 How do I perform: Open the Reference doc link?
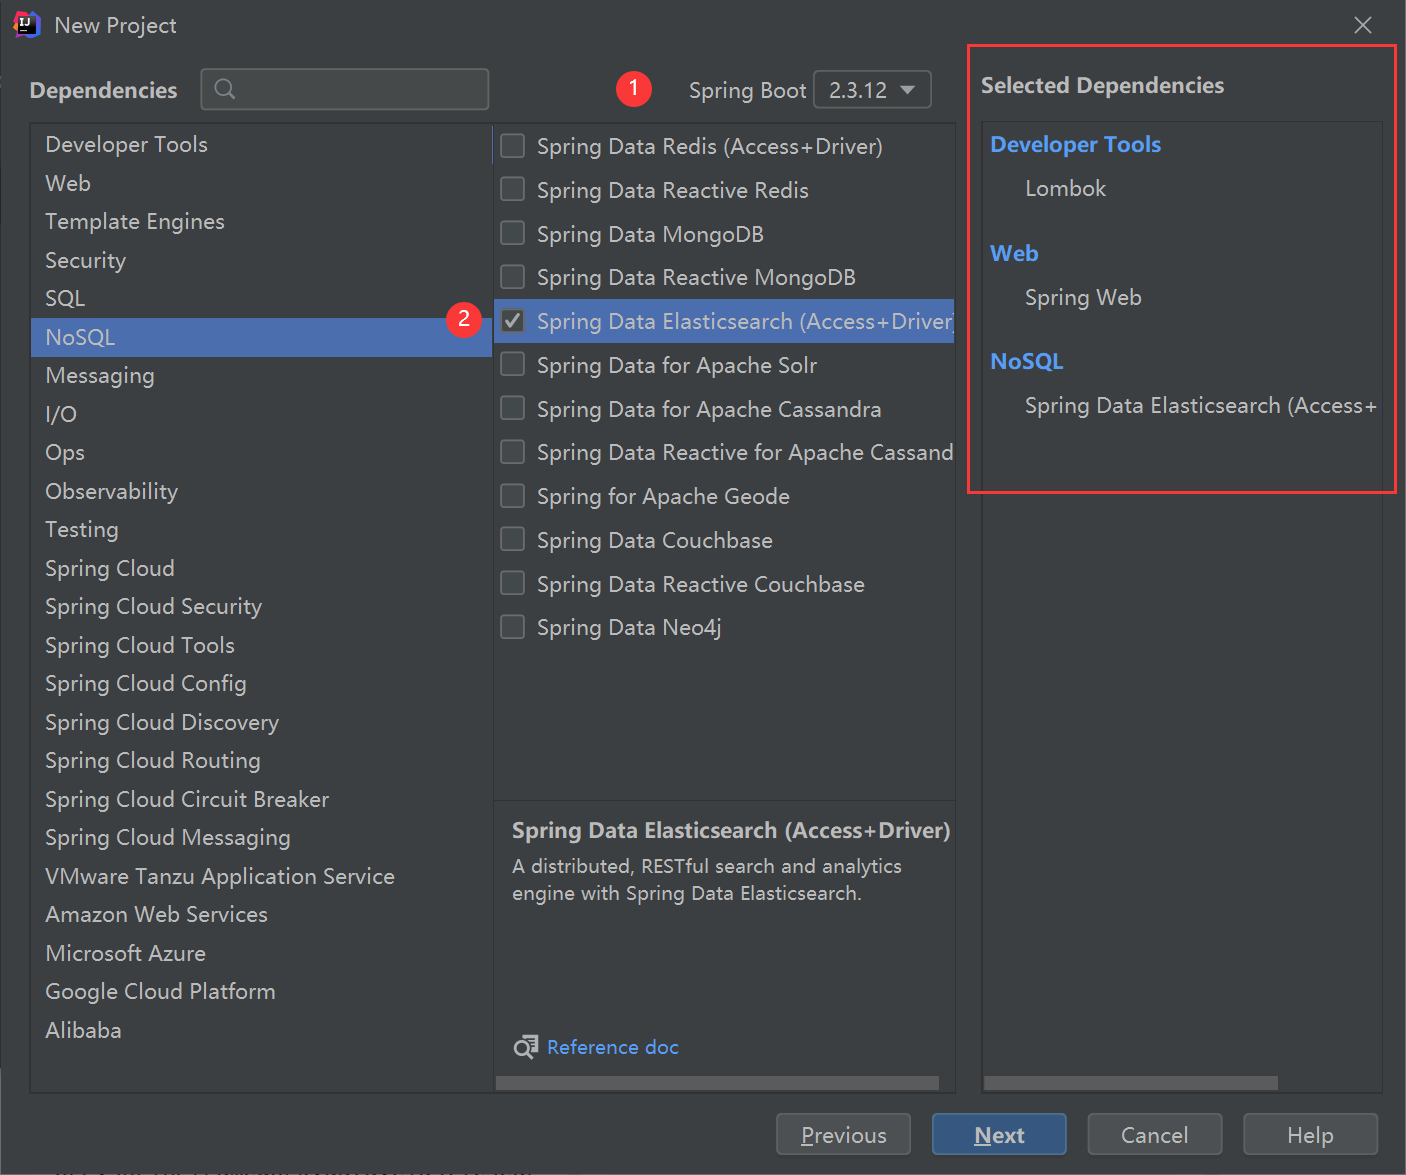[613, 1047]
